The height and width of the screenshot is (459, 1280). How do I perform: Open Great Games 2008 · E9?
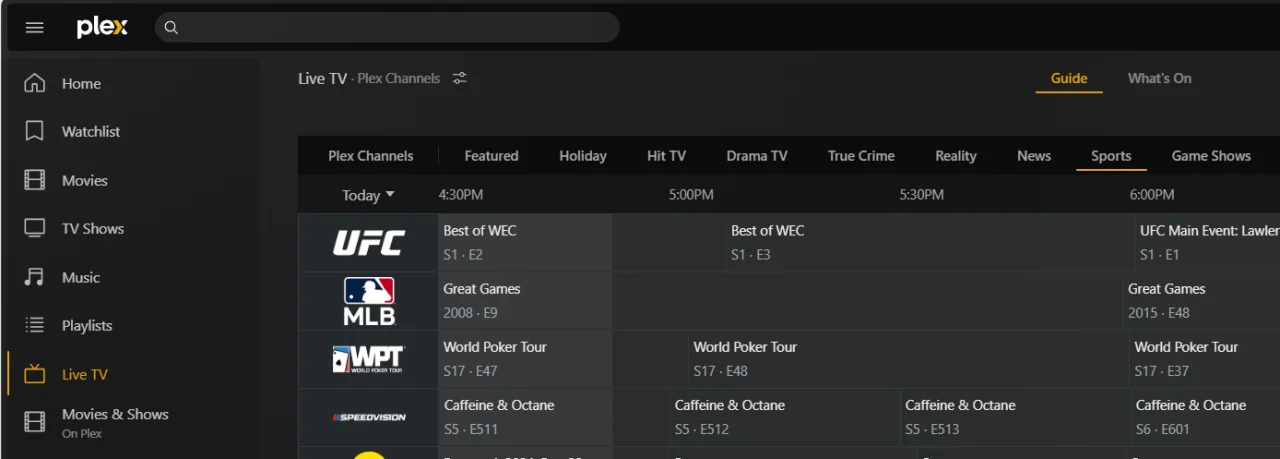(x=780, y=301)
